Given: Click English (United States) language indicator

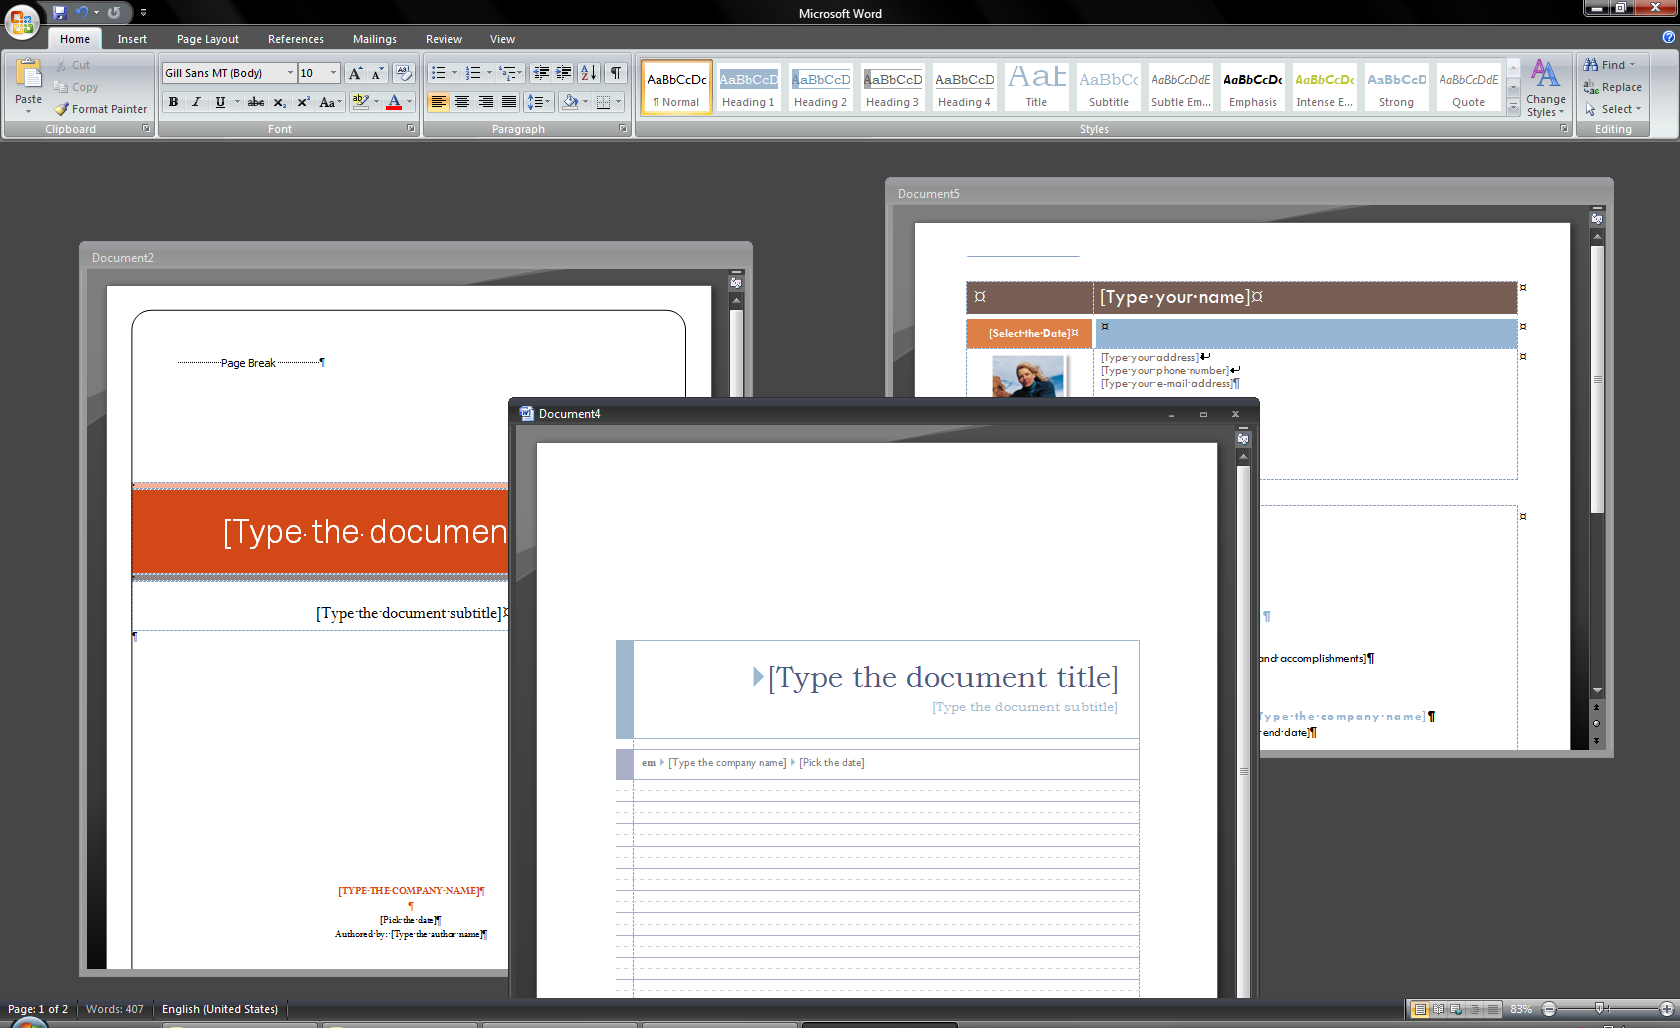Looking at the screenshot, I should point(220,1009).
